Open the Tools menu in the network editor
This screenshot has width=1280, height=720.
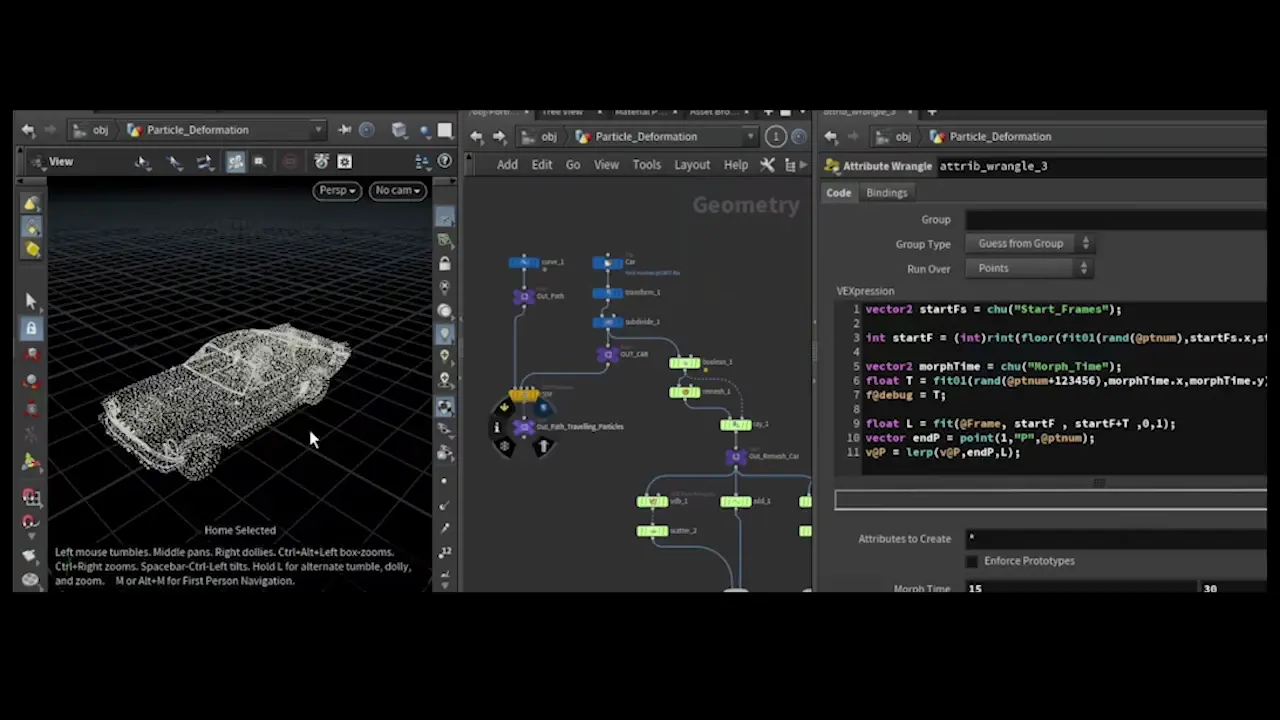646,164
